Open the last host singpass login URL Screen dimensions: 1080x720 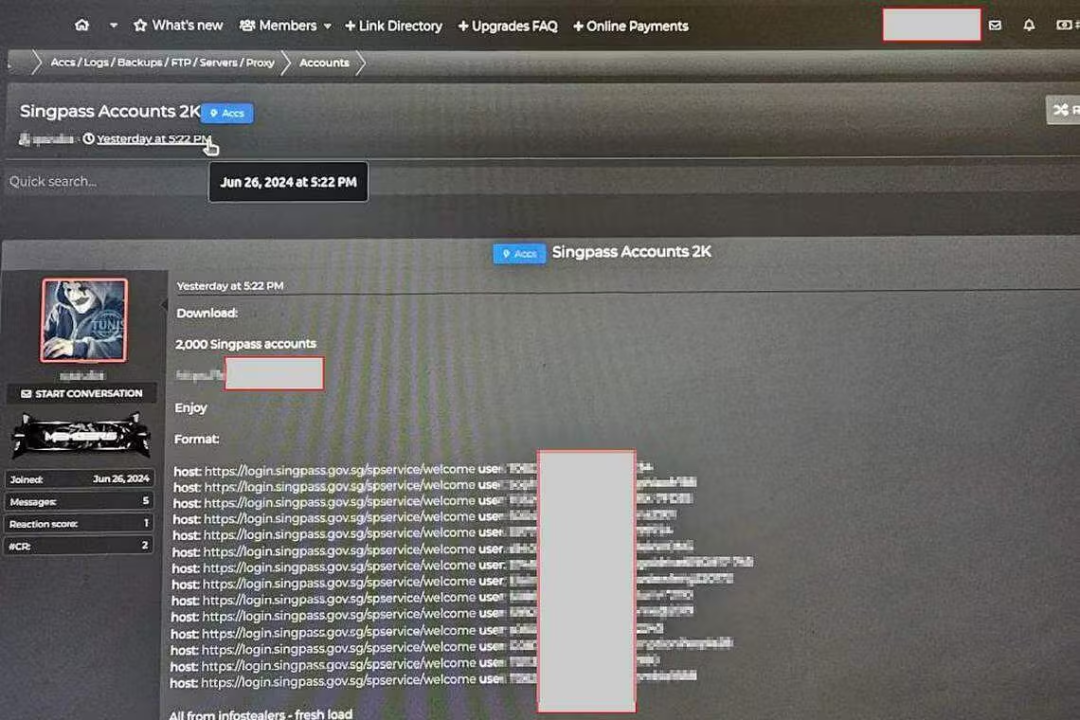[x=338, y=681]
